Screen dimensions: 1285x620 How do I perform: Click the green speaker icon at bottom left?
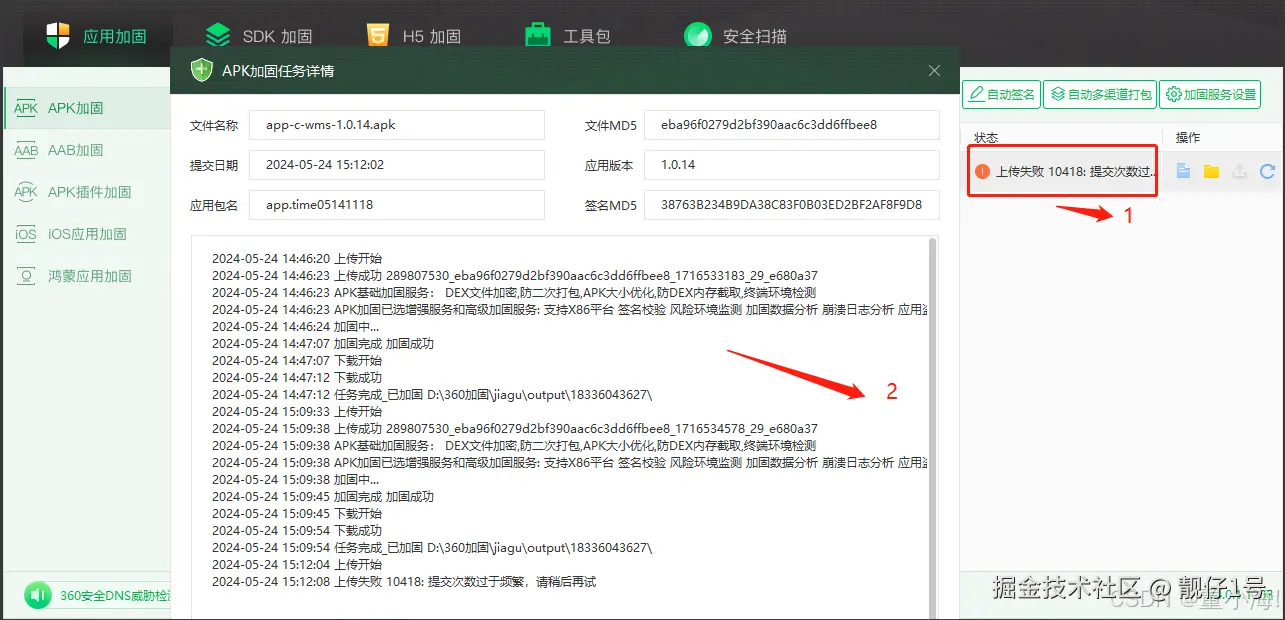click(x=38, y=596)
